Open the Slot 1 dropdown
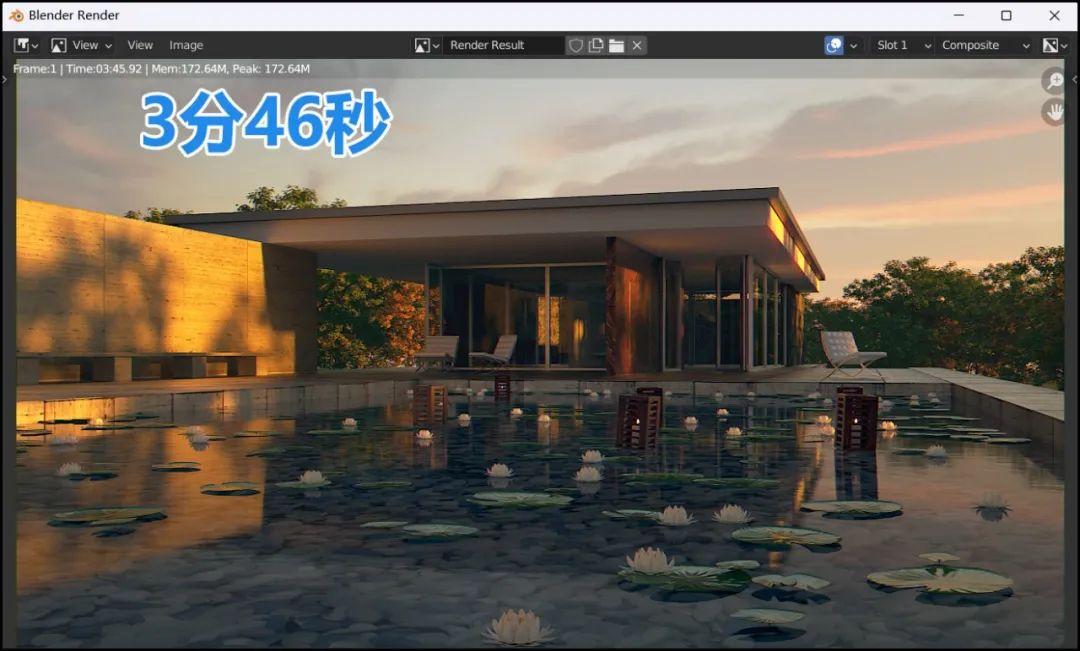The width and height of the screenshot is (1080, 651). click(x=903, y=45)
